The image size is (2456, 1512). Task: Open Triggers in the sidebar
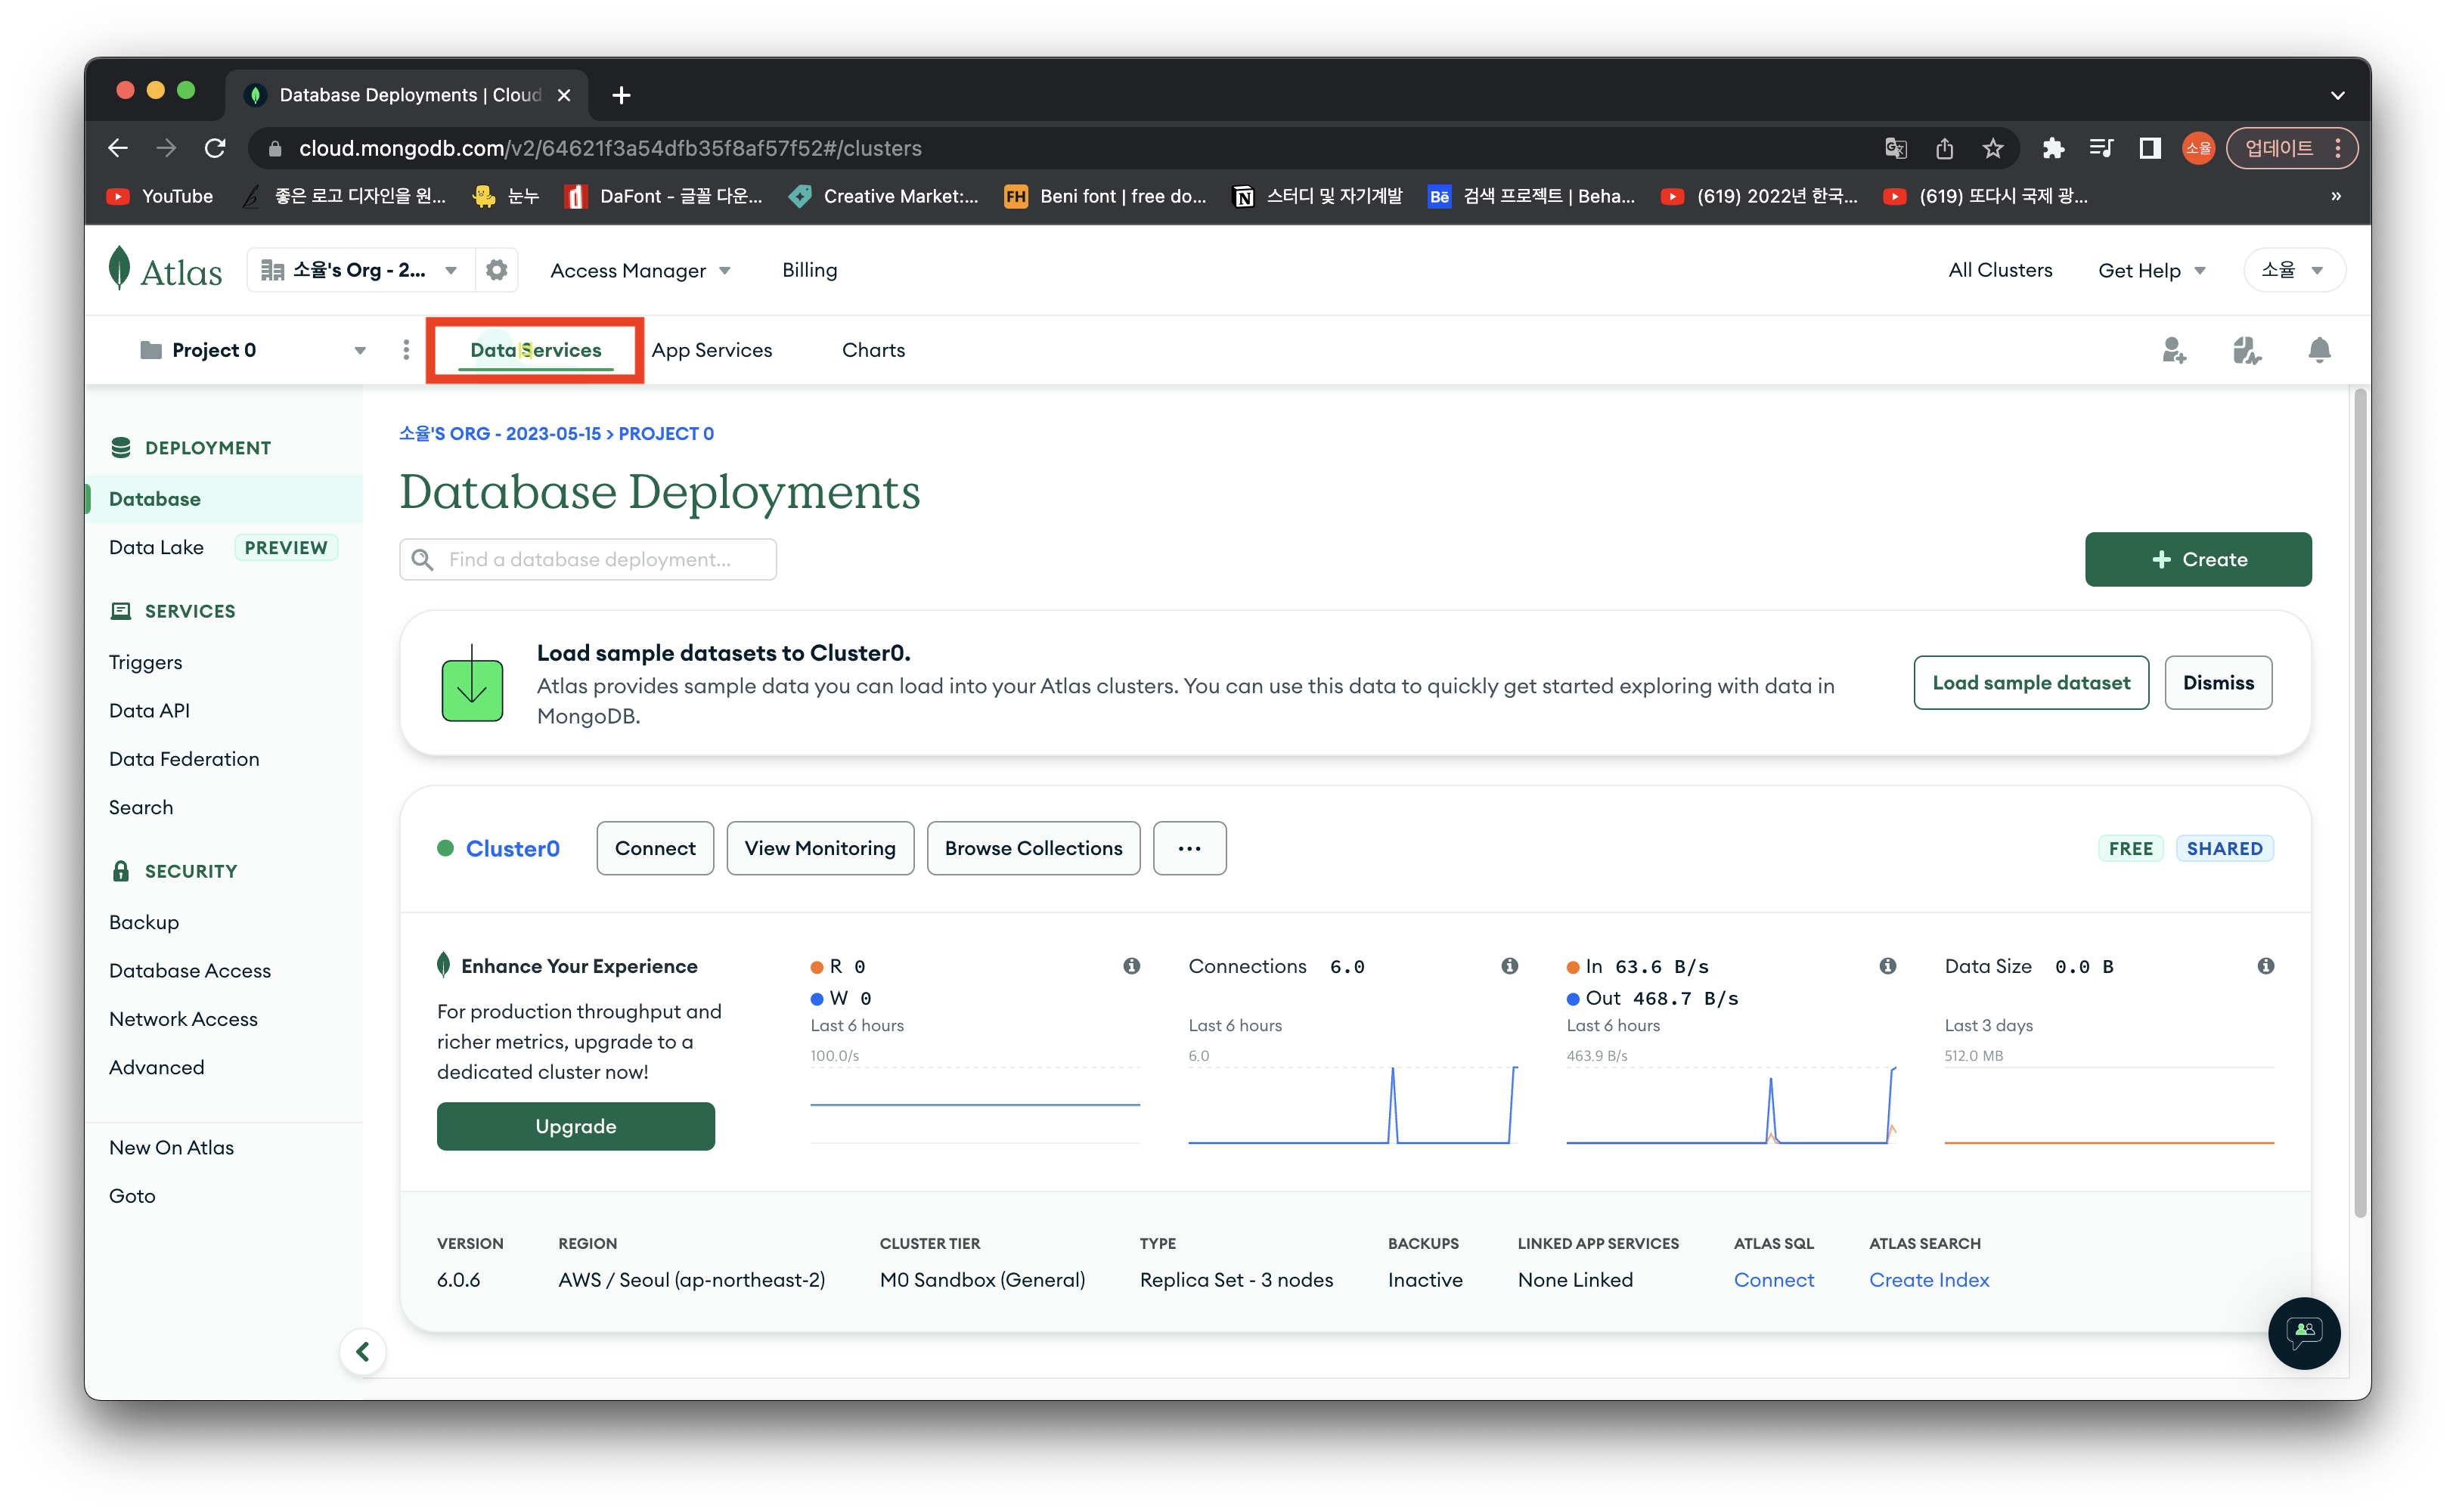point(146,662)
